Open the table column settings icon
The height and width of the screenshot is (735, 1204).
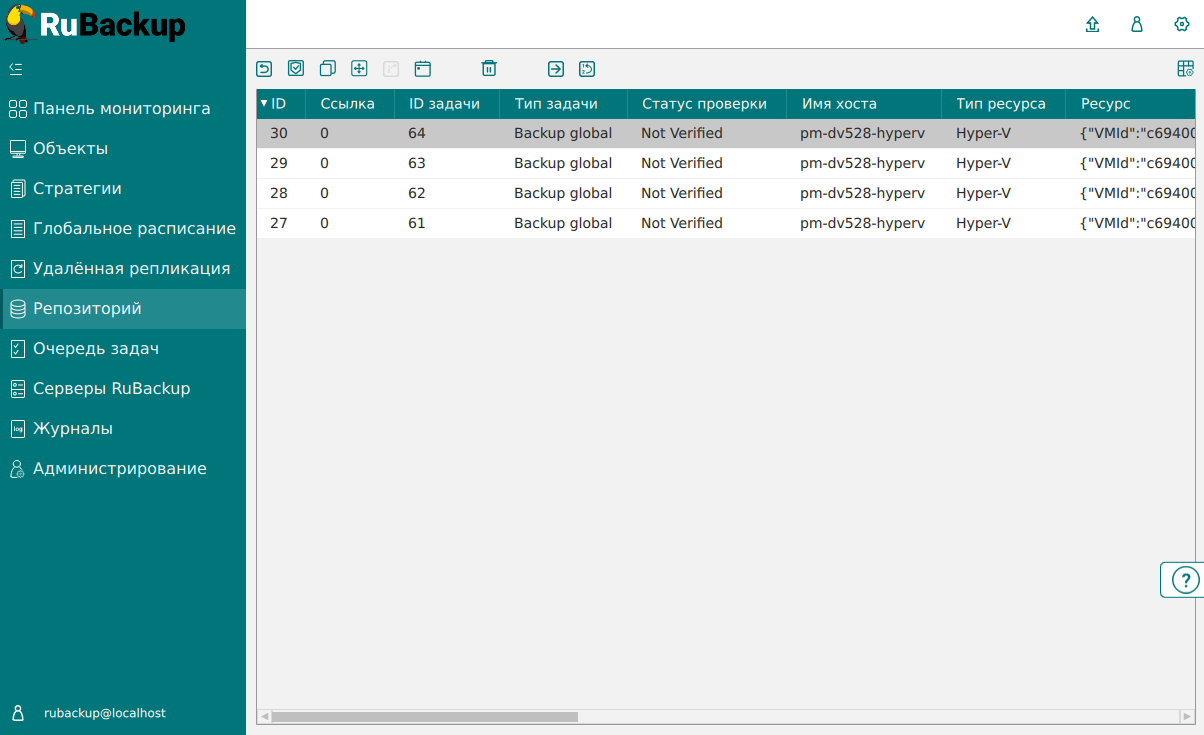tap(1186, 69)
